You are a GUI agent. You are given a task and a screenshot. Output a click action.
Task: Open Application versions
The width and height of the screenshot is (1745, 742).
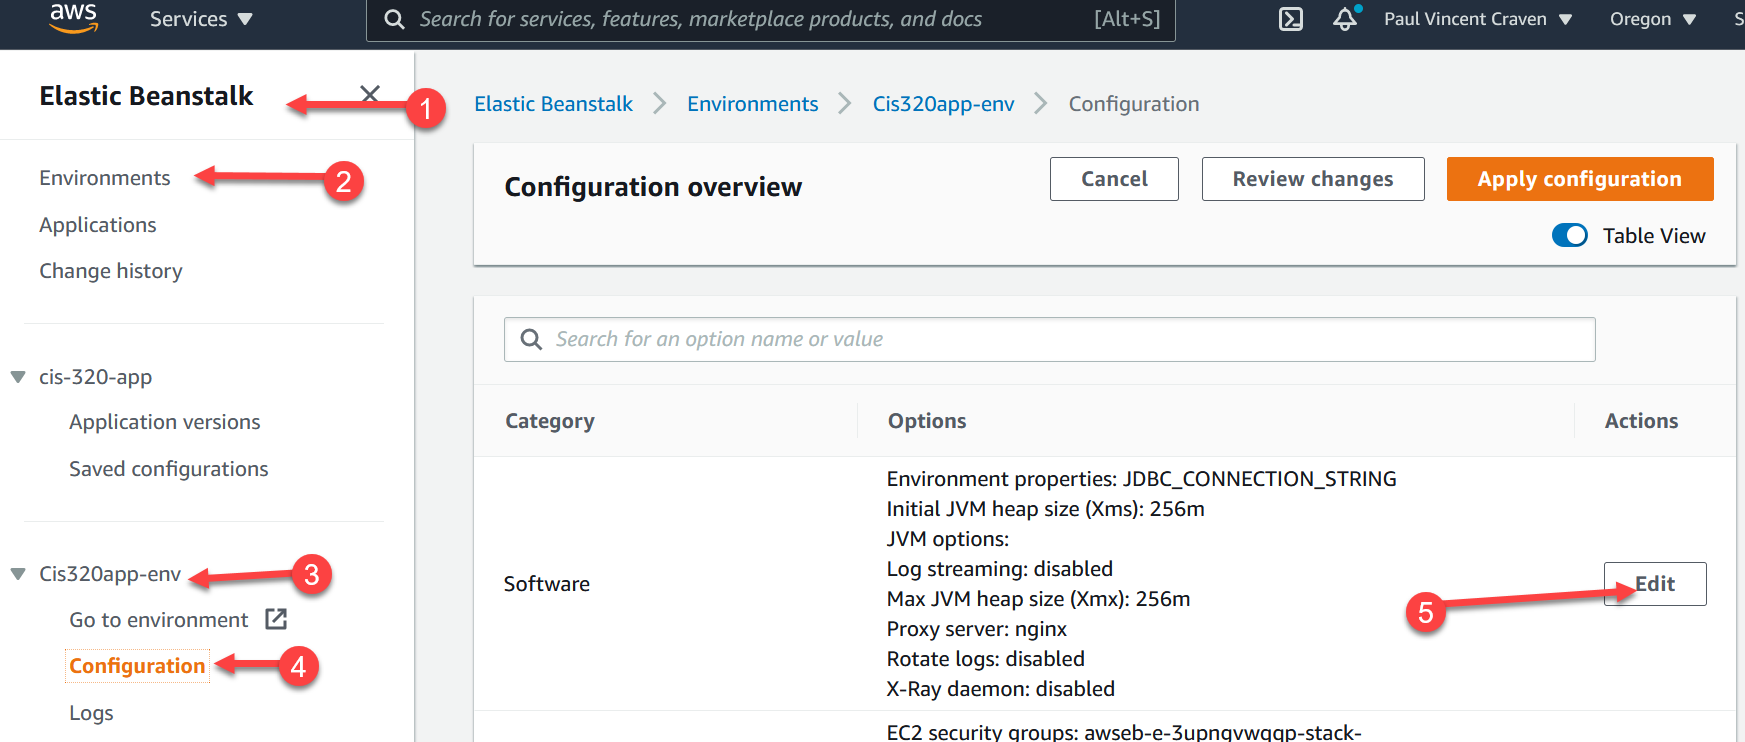165,422
